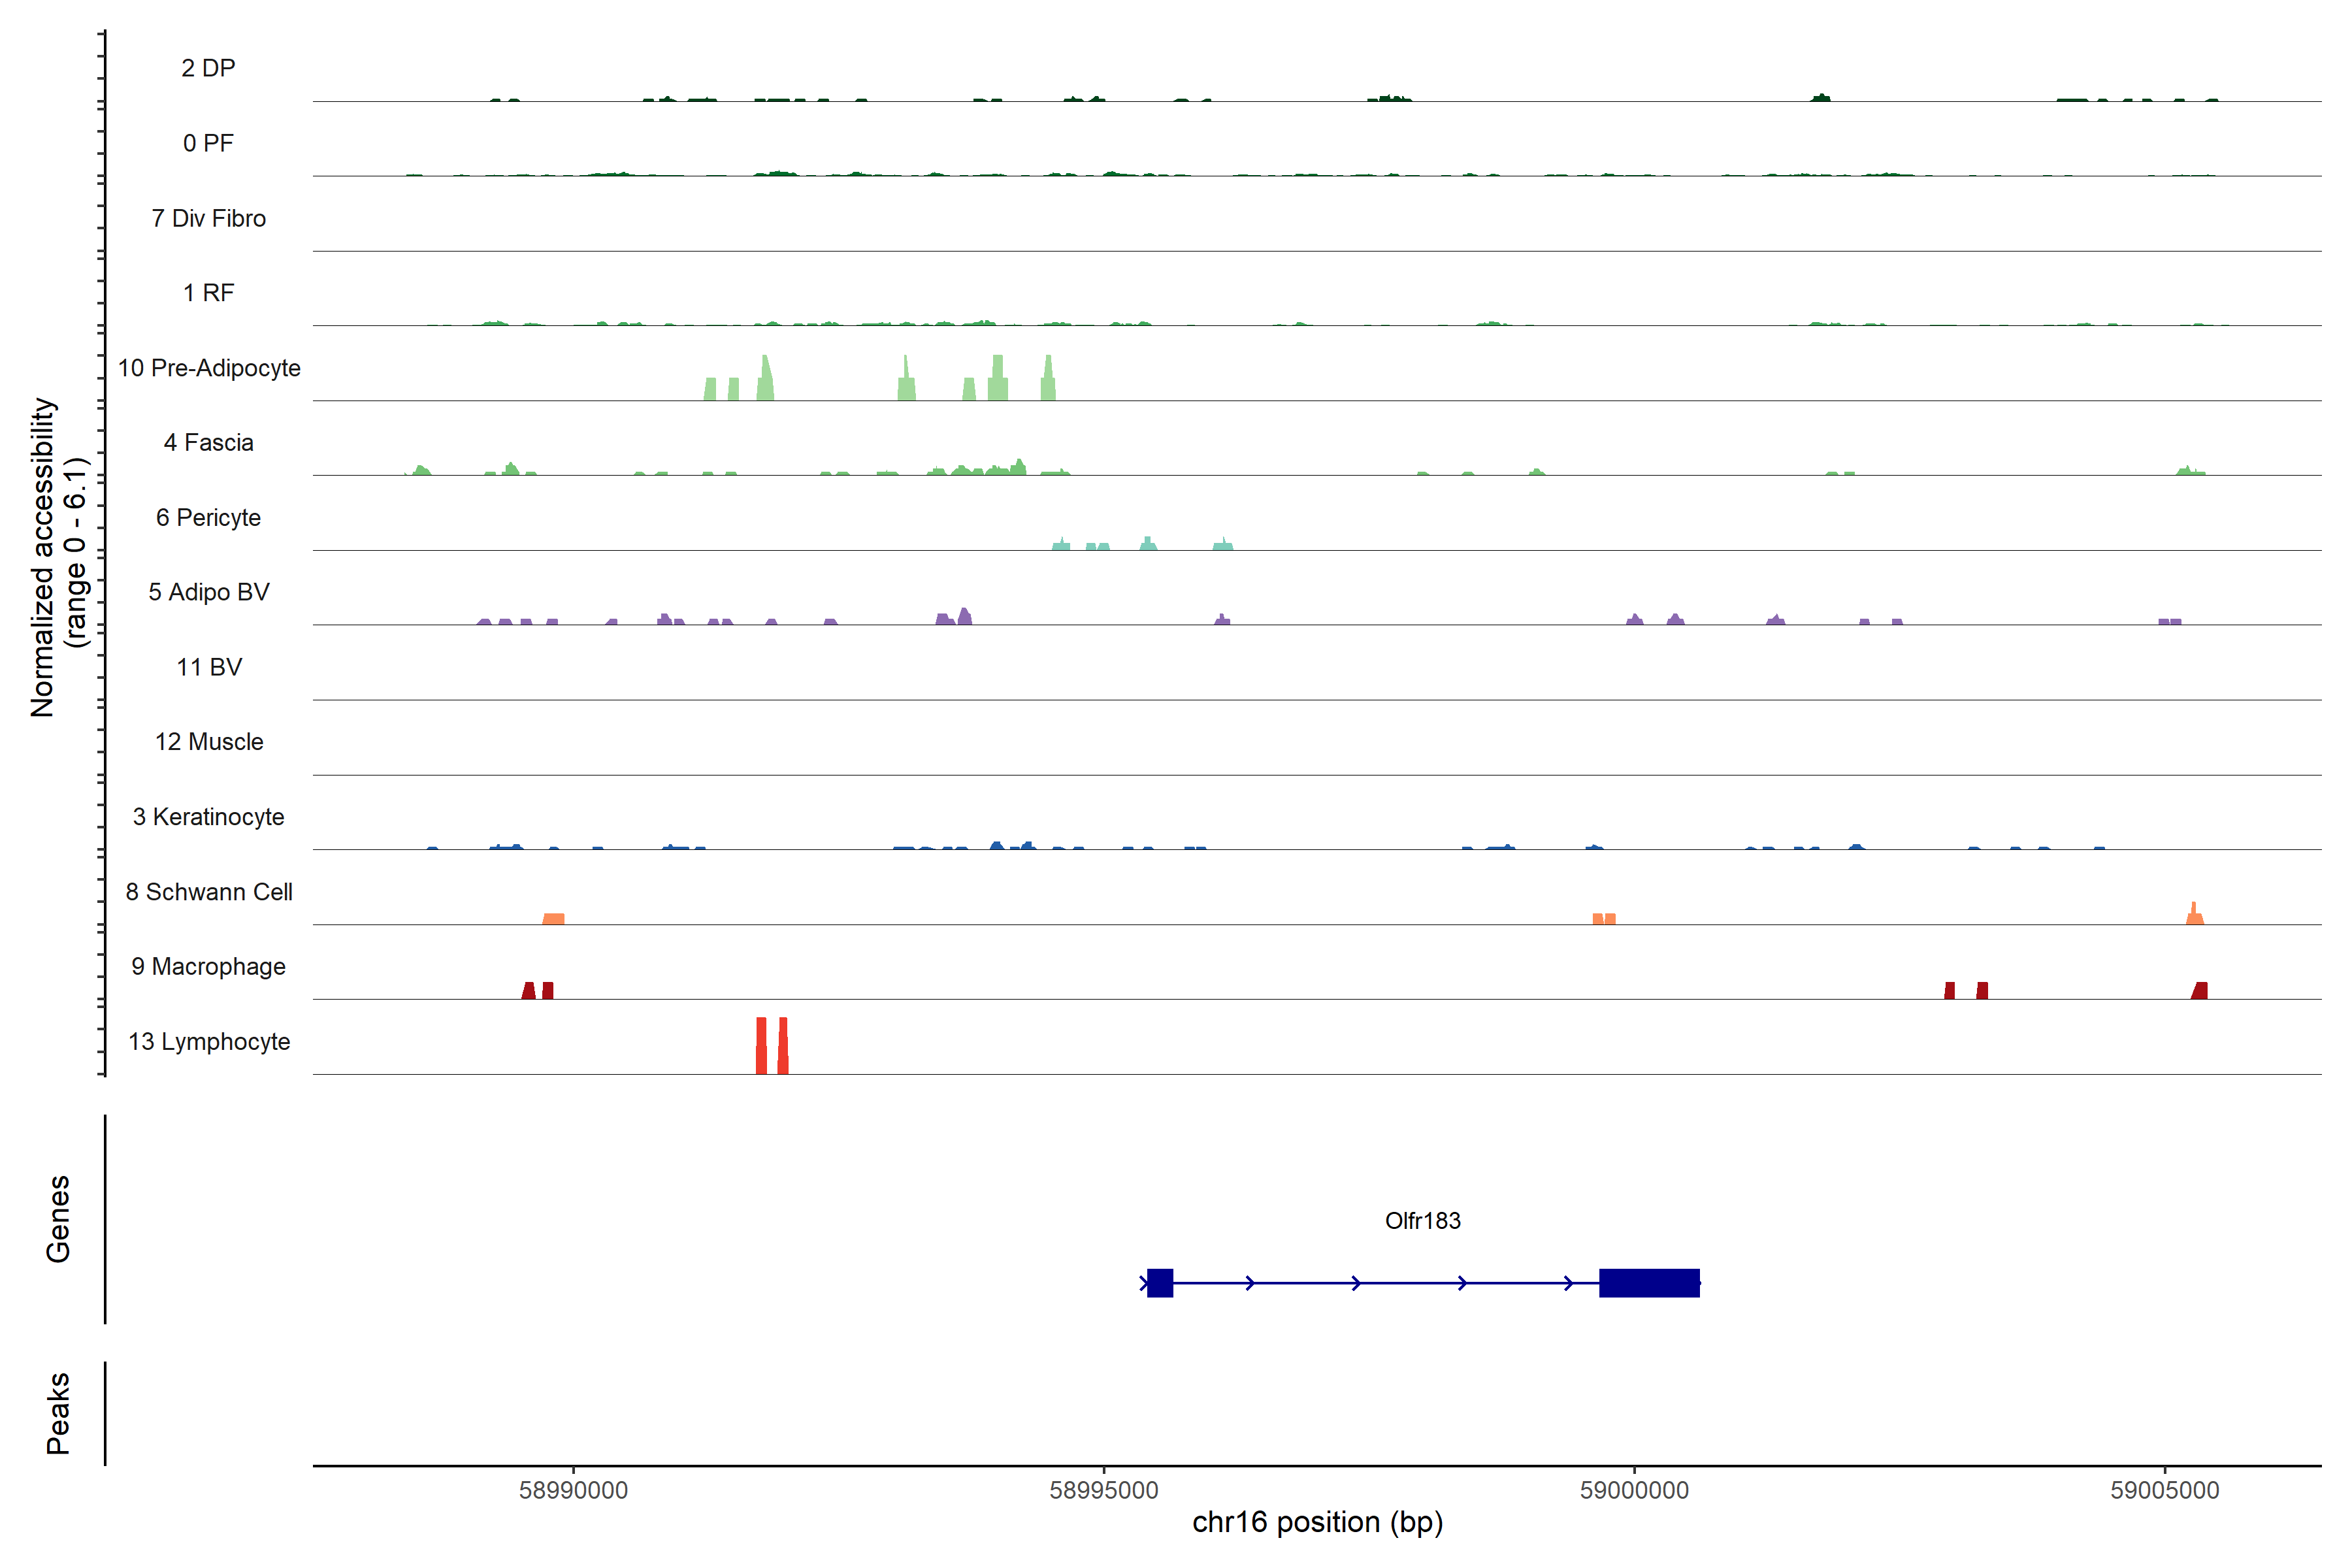
Task: Click the 59000000 axis tick label
Action: [x=1634, y=1490]
